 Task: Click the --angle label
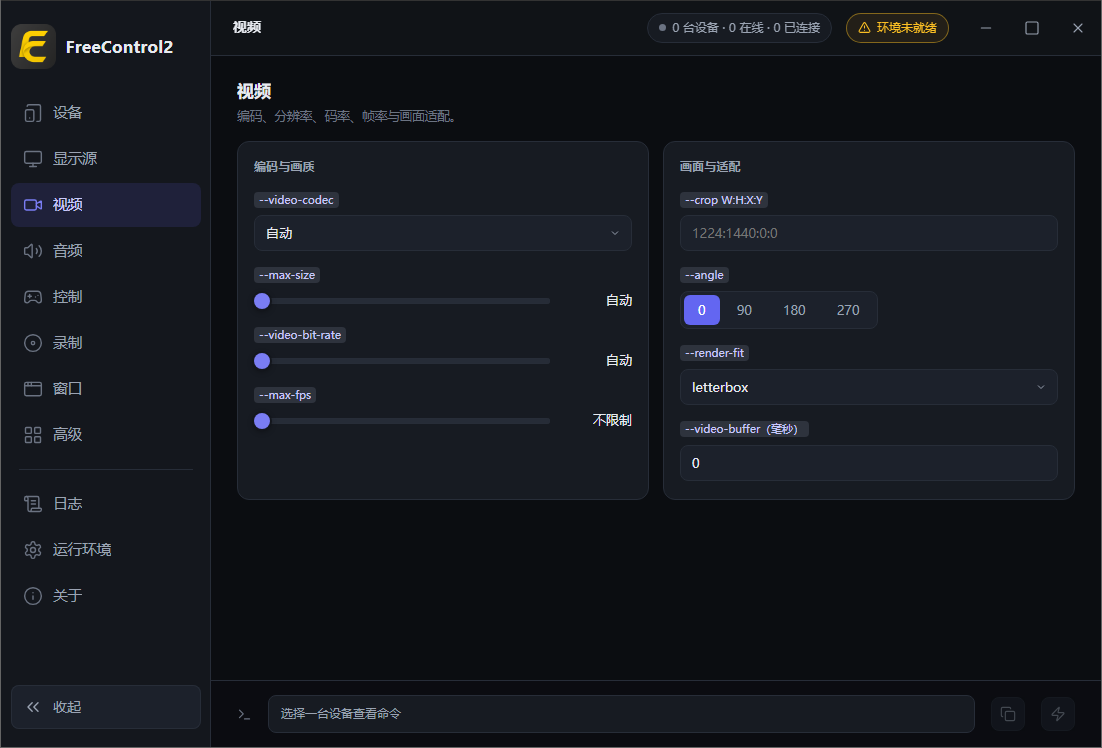coord(704,275)
